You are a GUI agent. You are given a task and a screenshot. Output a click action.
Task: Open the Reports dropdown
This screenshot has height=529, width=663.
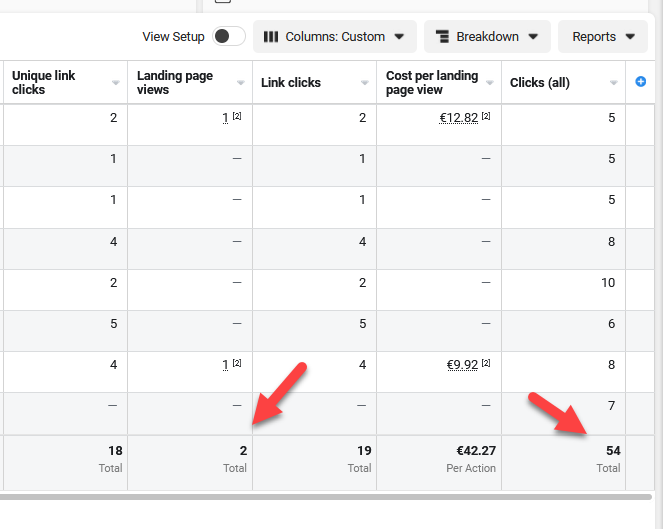tap(602, 37)
